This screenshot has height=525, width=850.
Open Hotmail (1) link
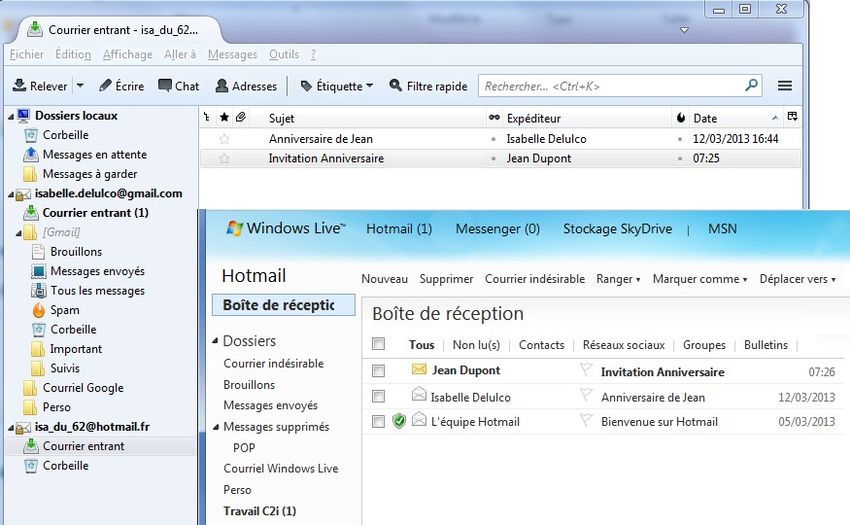(399, 229)
